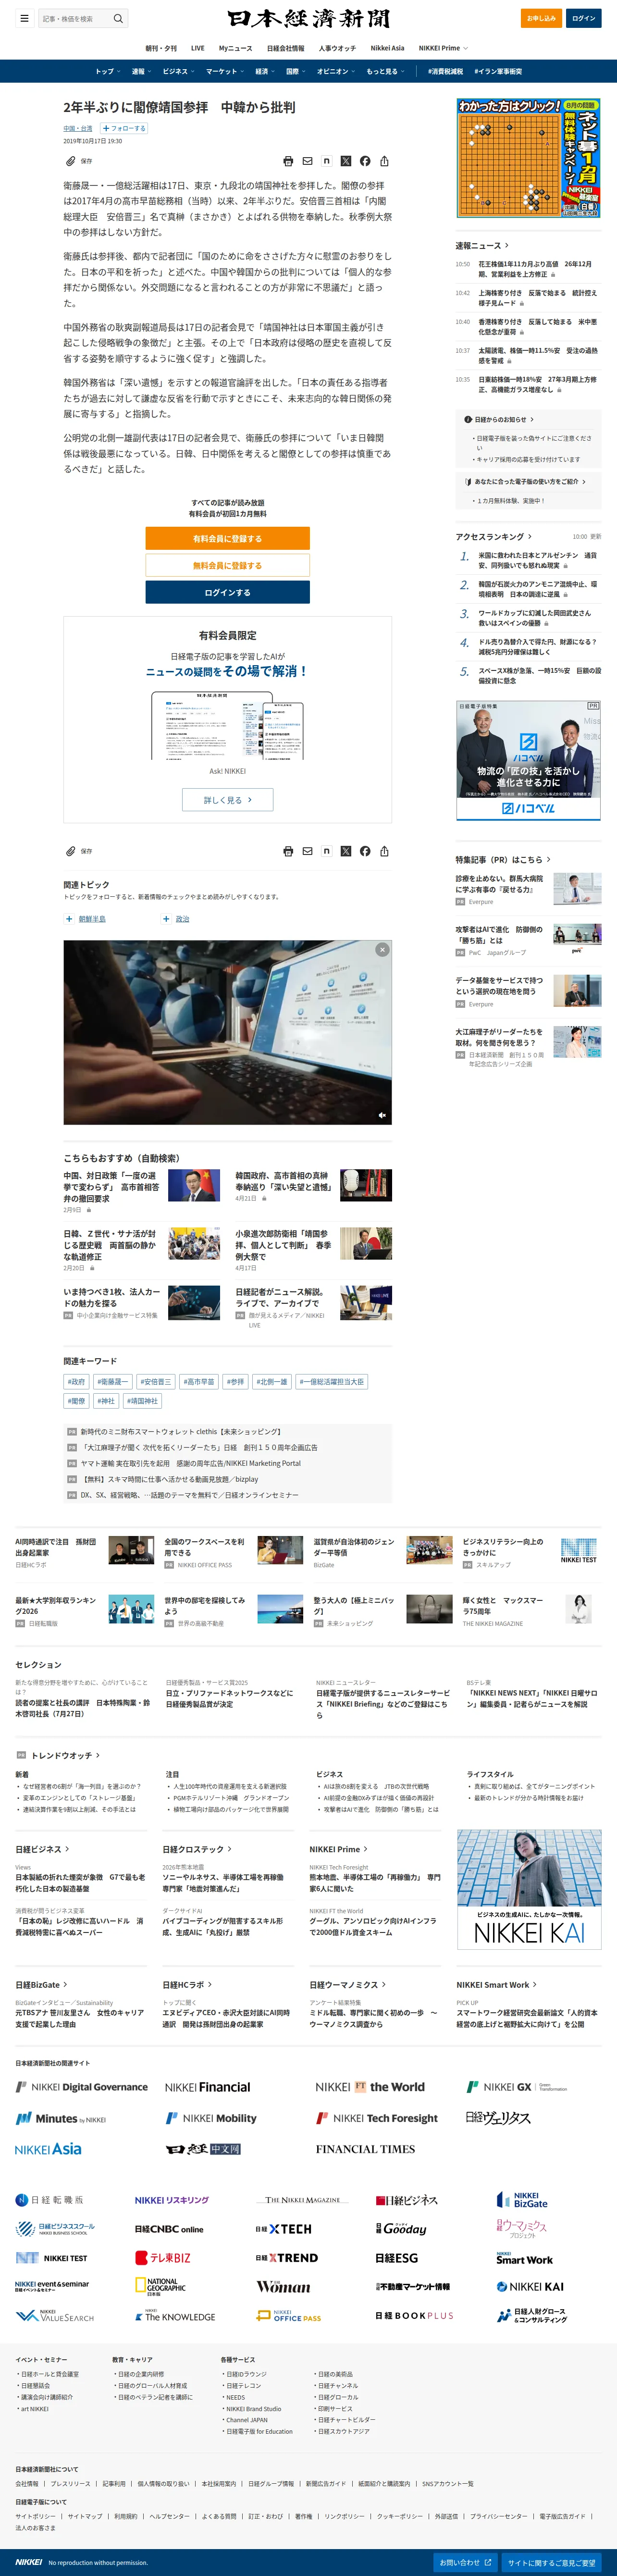Click the #靖国神社 keyword tag
Screen dimensions: 617x2576
click(x=142, y=1401)
